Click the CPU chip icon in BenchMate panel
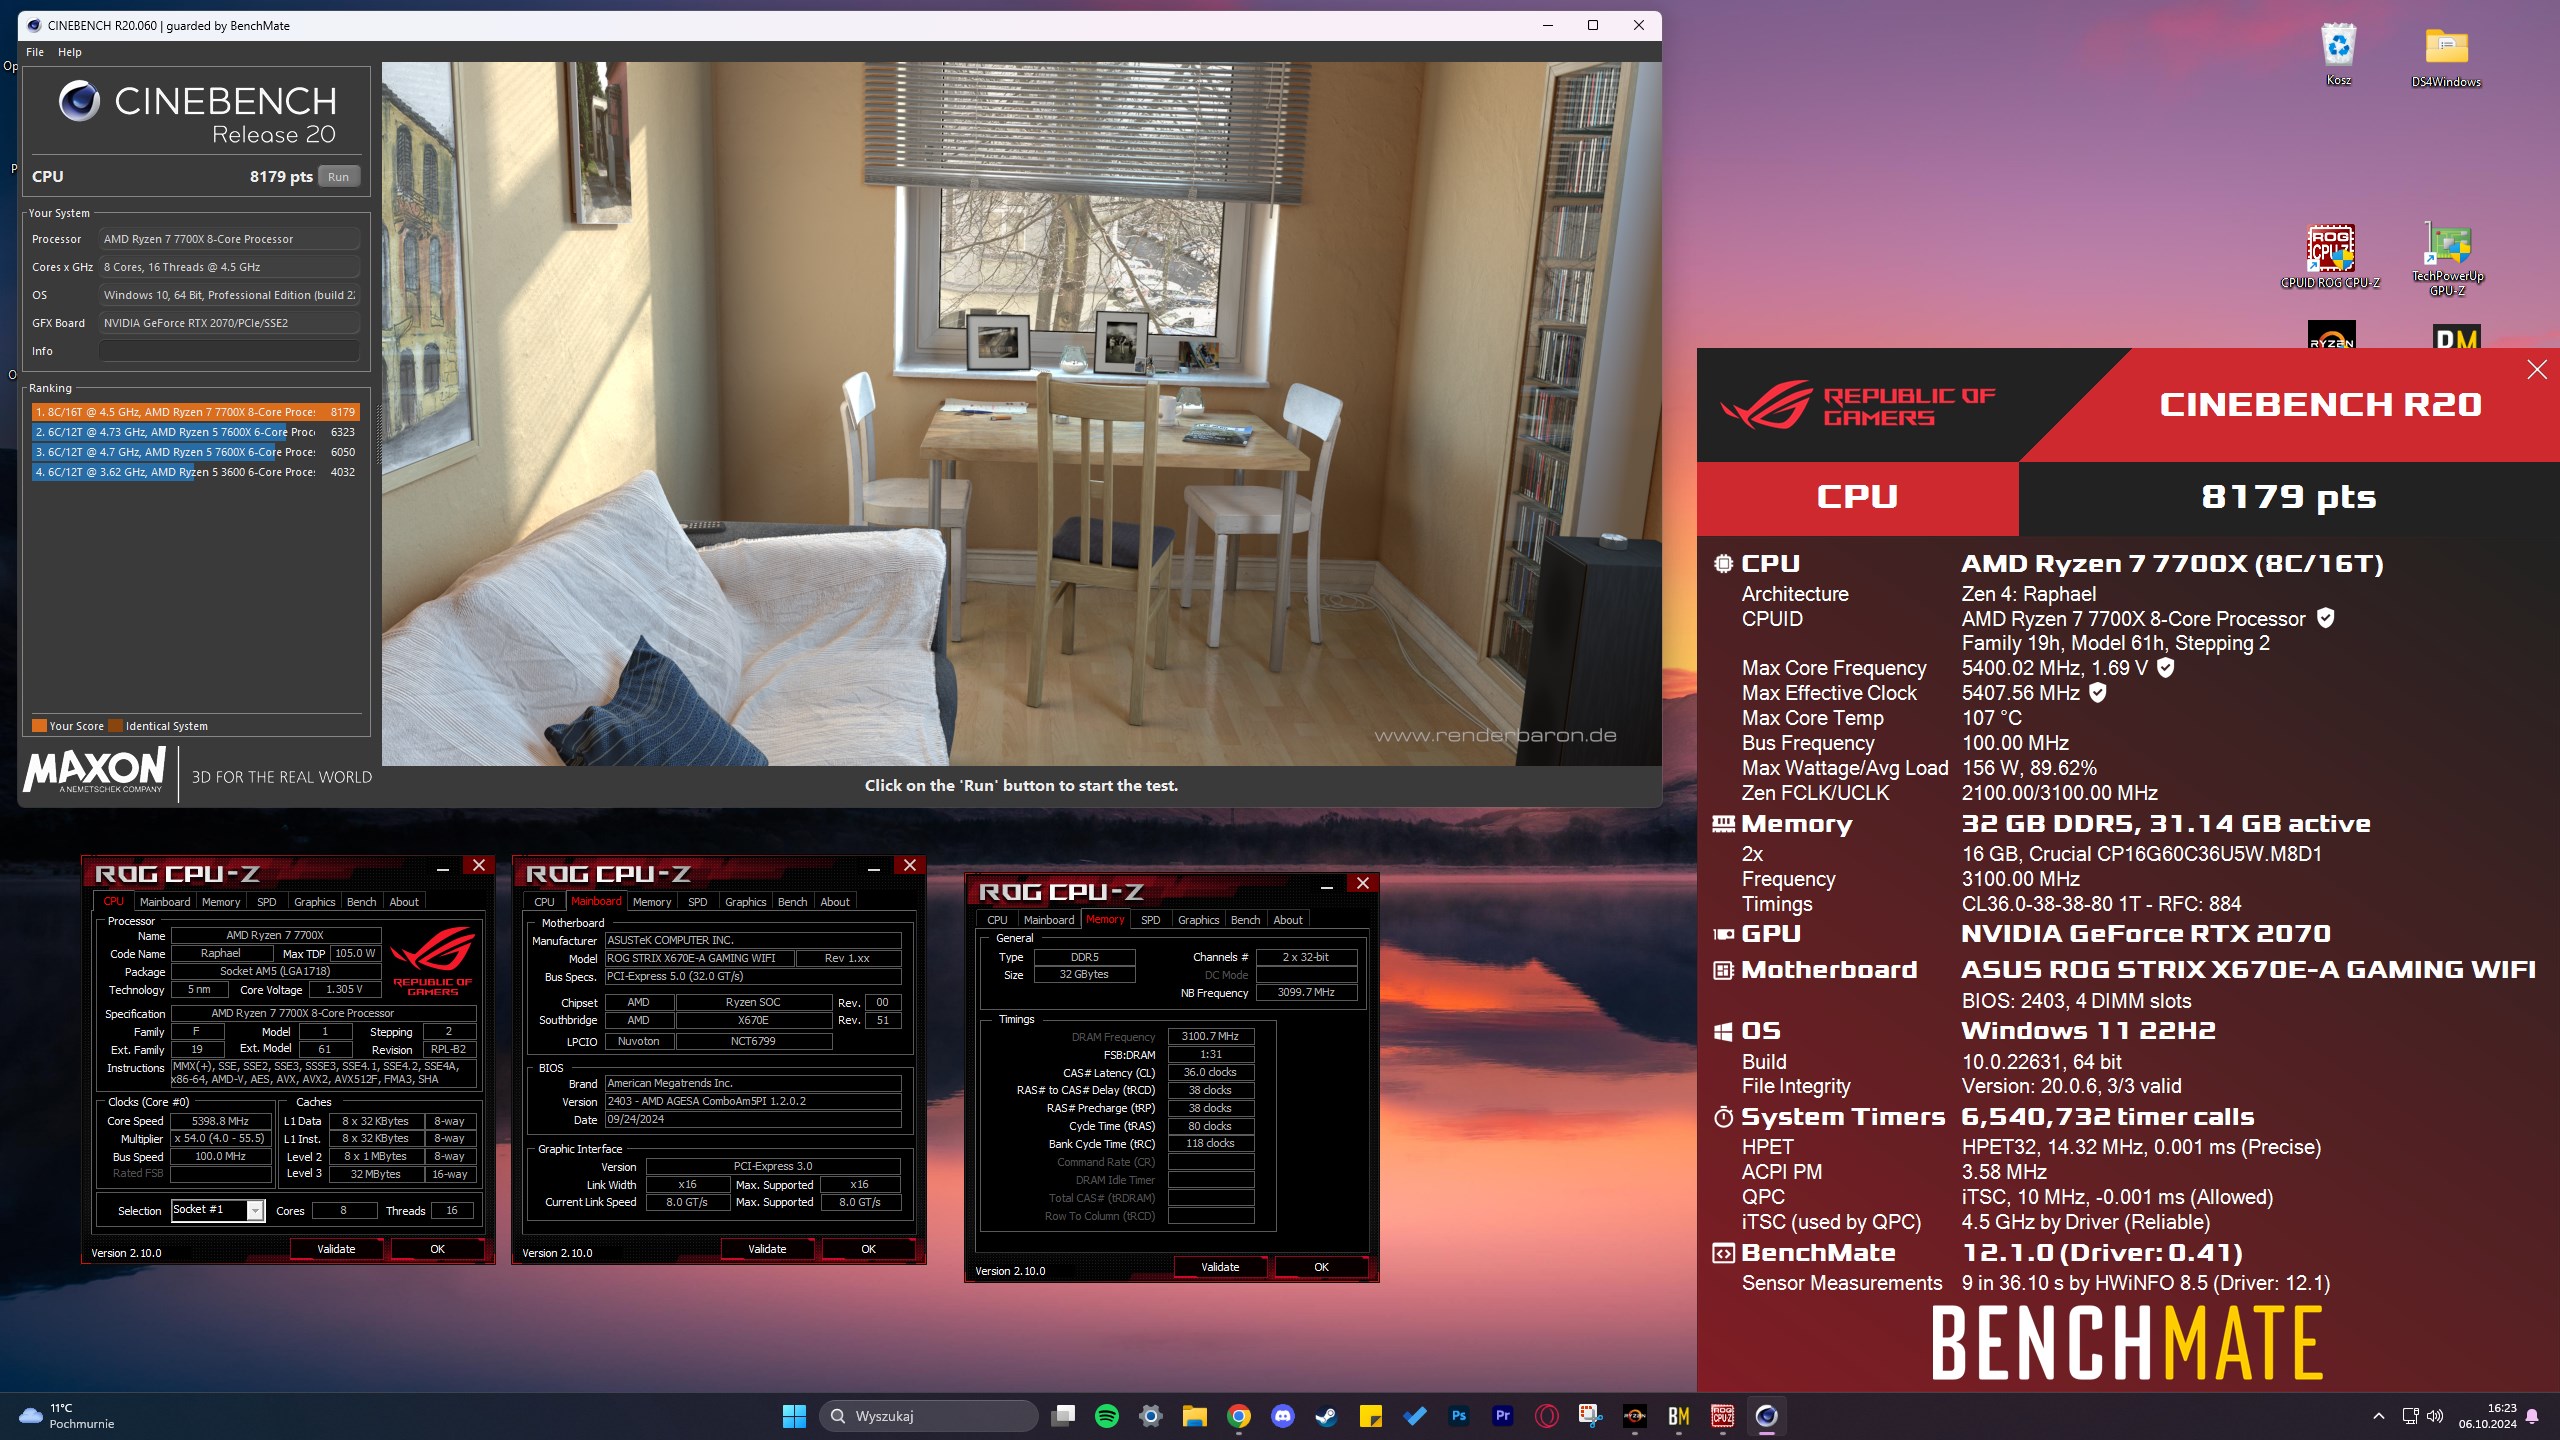The image size is (2560, 1440). [x=1723, y=564]
